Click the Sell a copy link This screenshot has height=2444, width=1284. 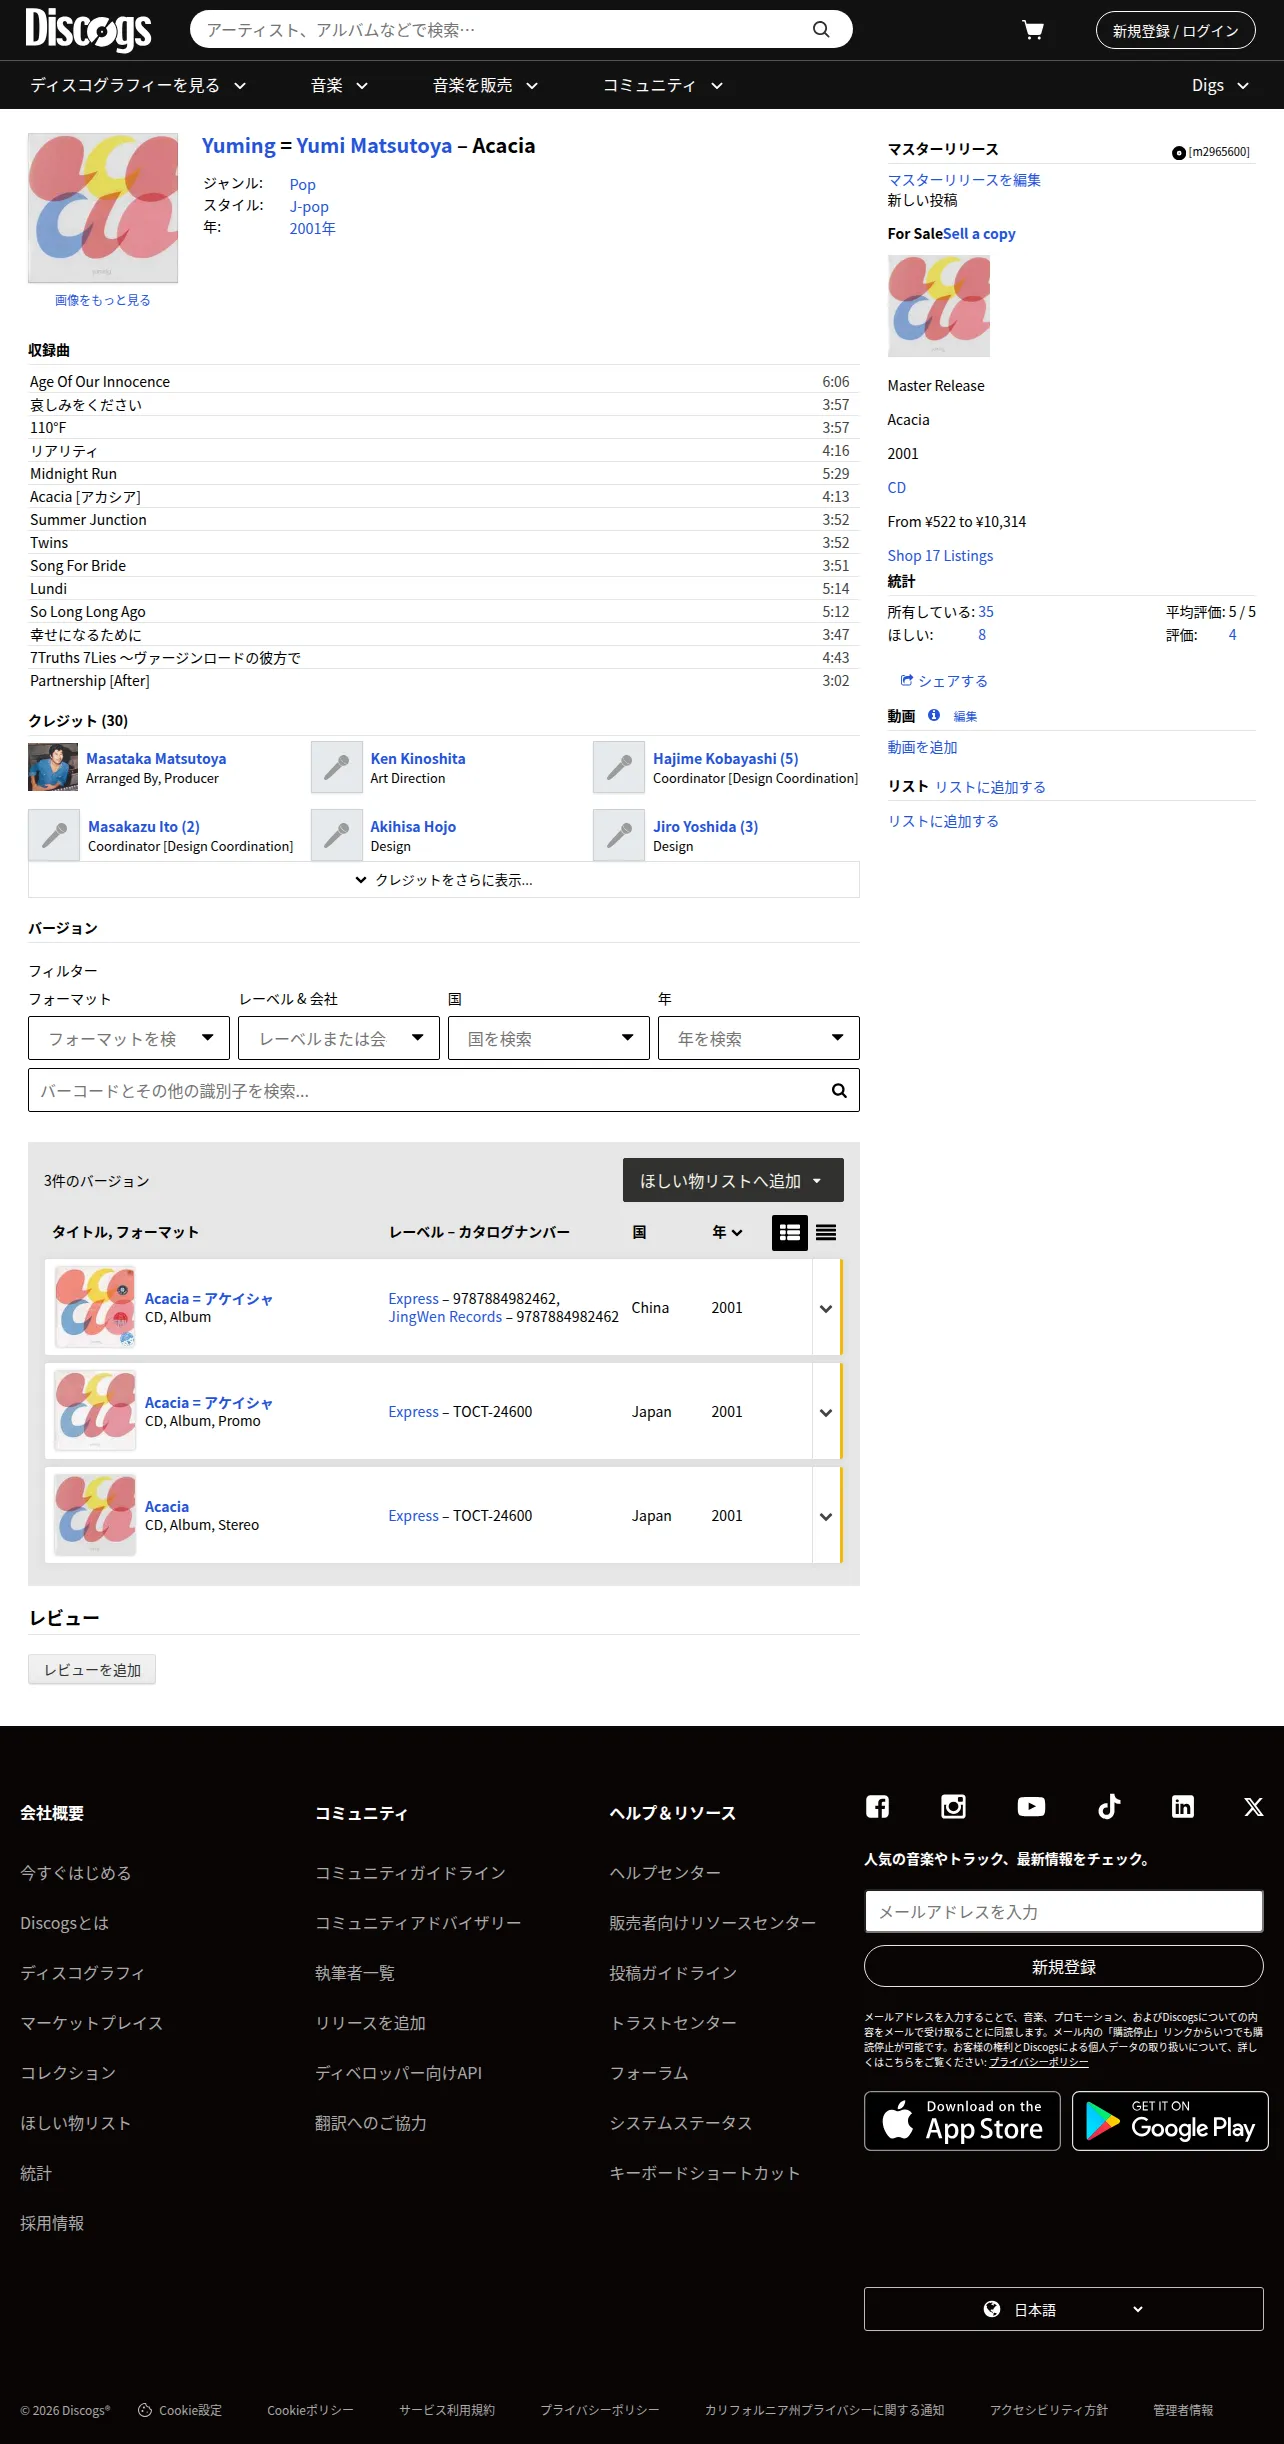979,234
